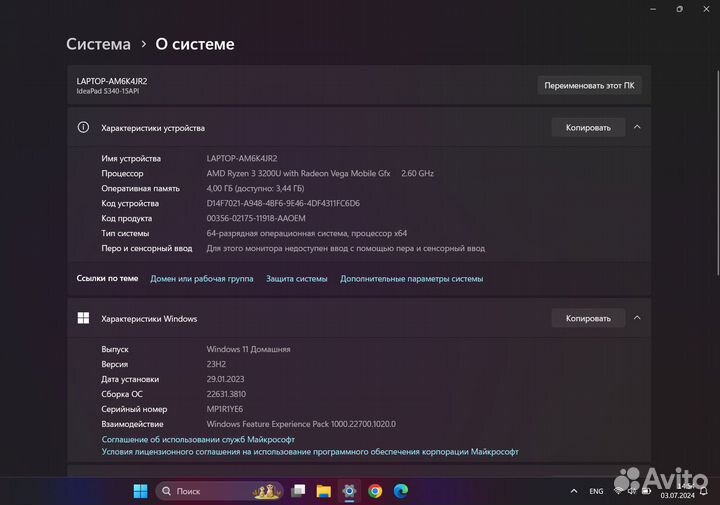Select device ID D14F7021-A948-4BF6-9E46-4DF4311FC6D6
720x505 pixels.
(283, 203)
